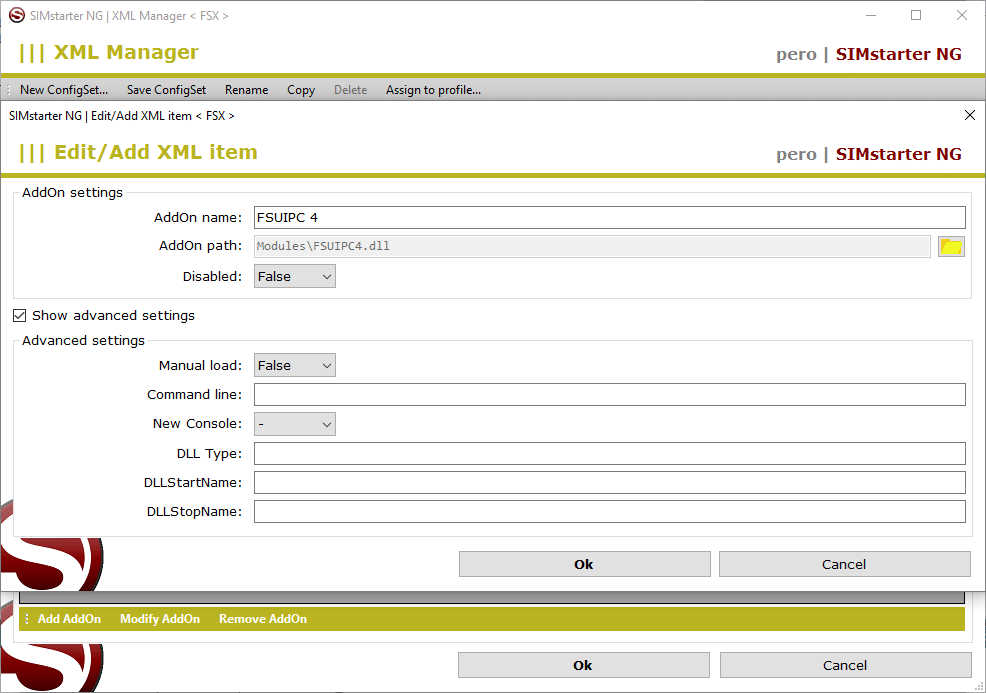Click New ConfigSet... in toolbar
The image size is (986, 693).
click(64, 90)
